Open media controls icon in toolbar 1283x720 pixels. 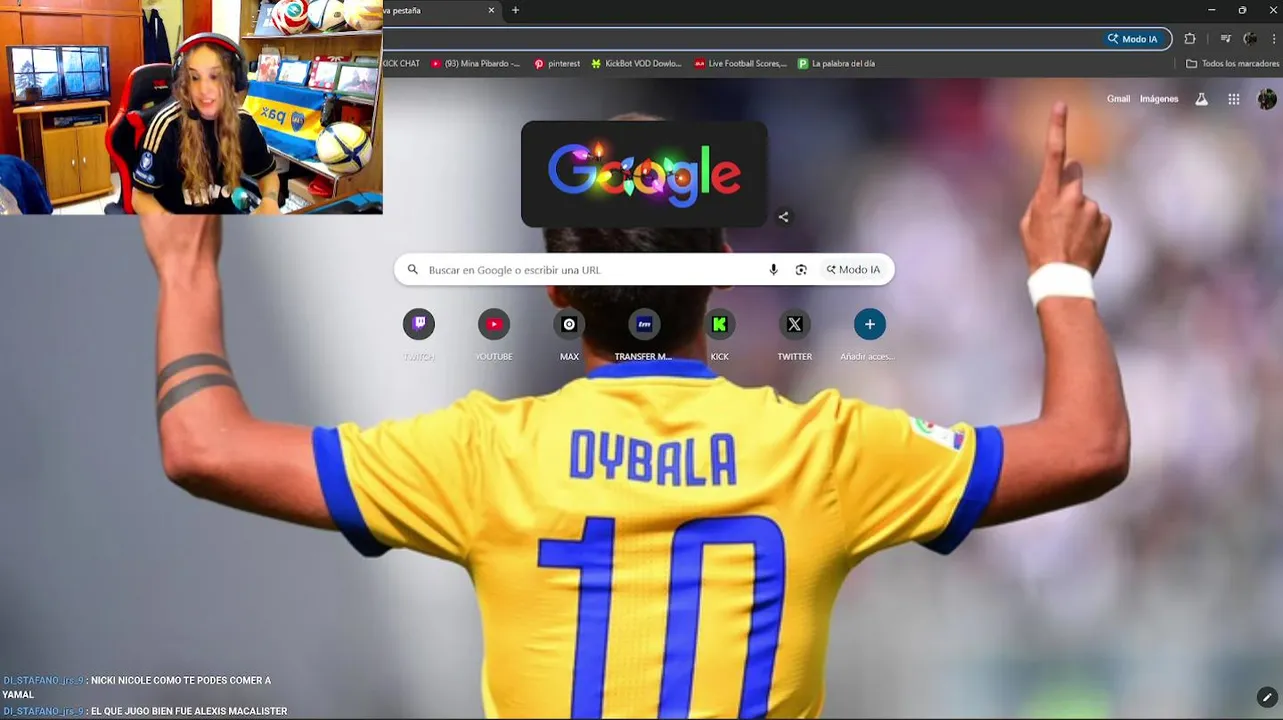[1225, 39]
